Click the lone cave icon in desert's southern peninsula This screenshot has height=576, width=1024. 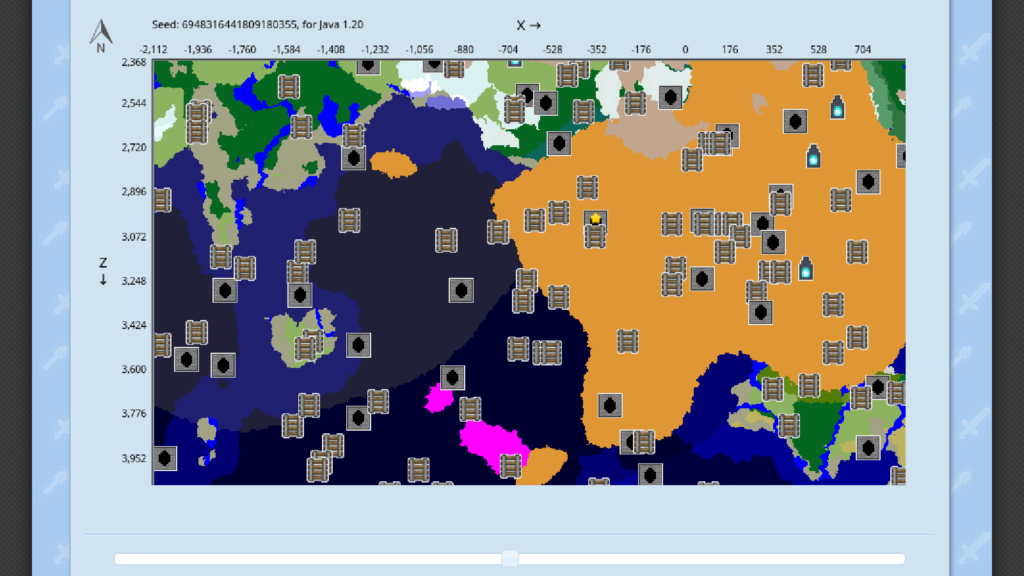[x=609, y=405]
